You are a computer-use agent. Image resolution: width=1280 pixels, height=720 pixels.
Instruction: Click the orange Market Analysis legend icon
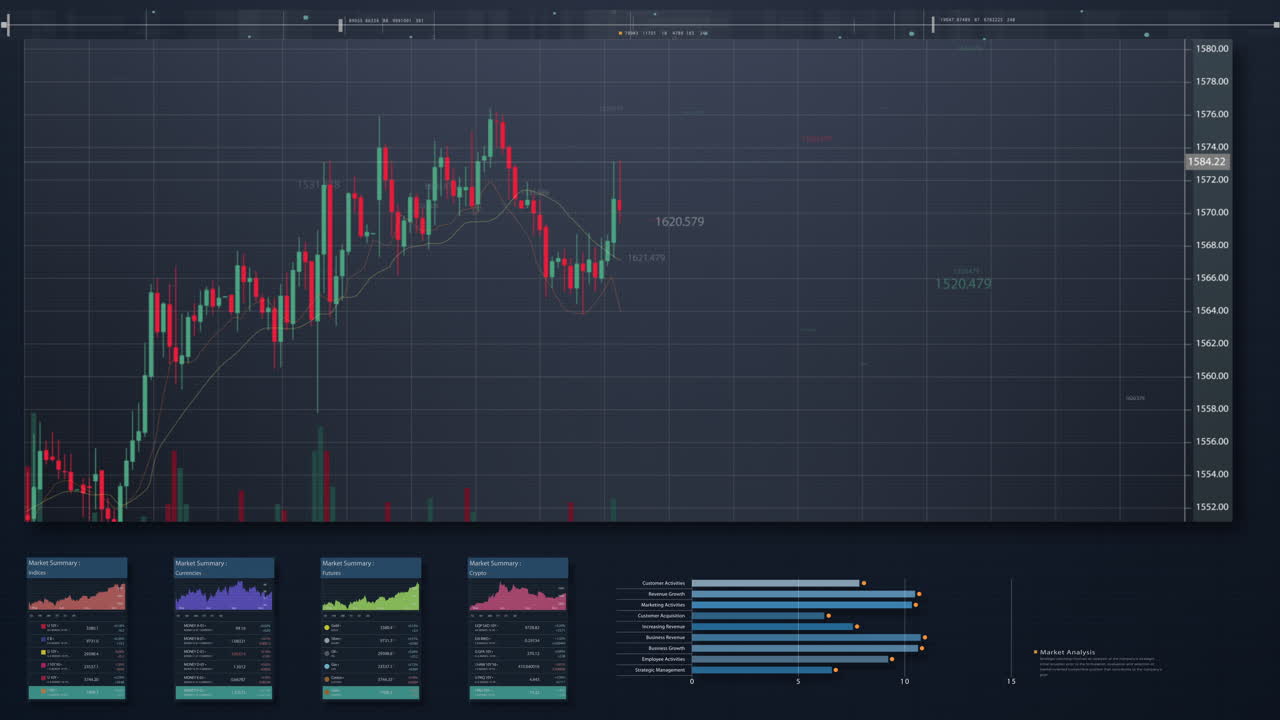pos(1034,651)
